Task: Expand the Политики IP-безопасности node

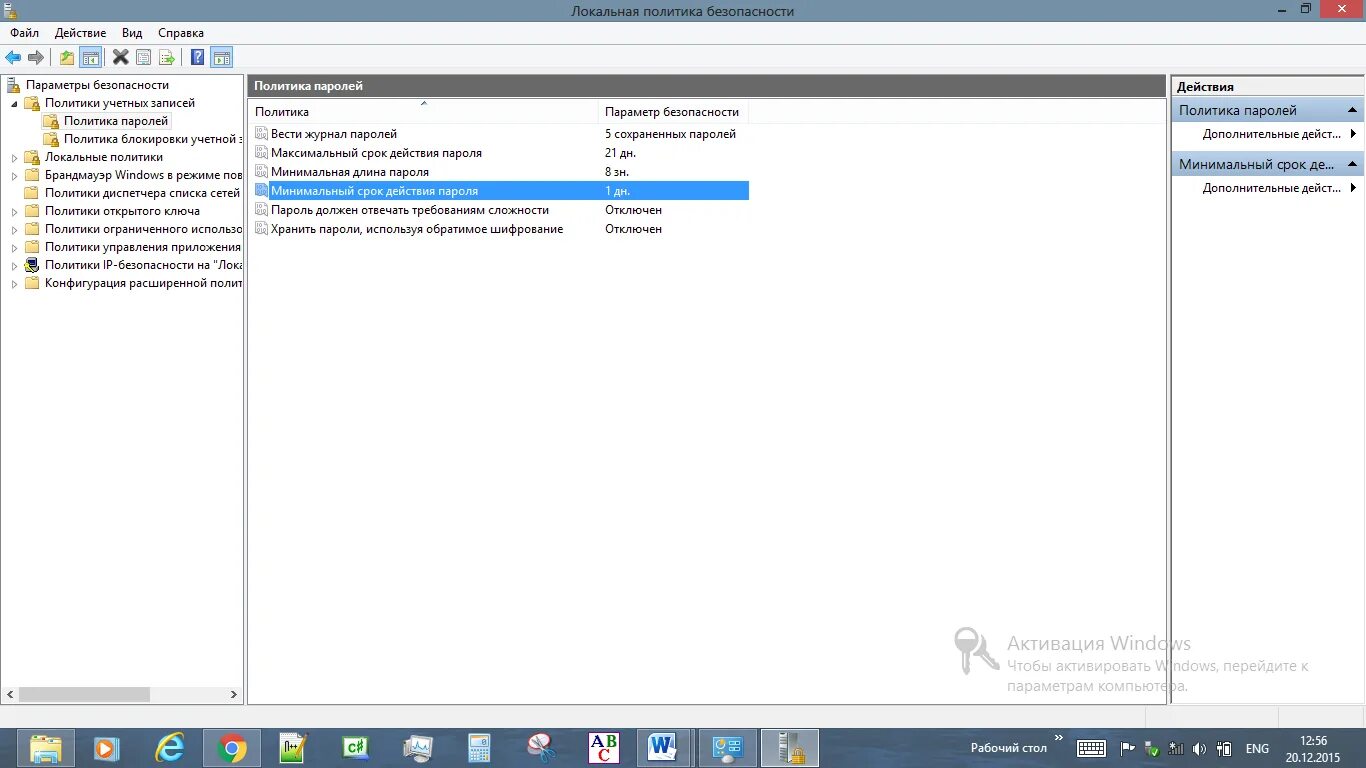Action: (x=14, y=265)
